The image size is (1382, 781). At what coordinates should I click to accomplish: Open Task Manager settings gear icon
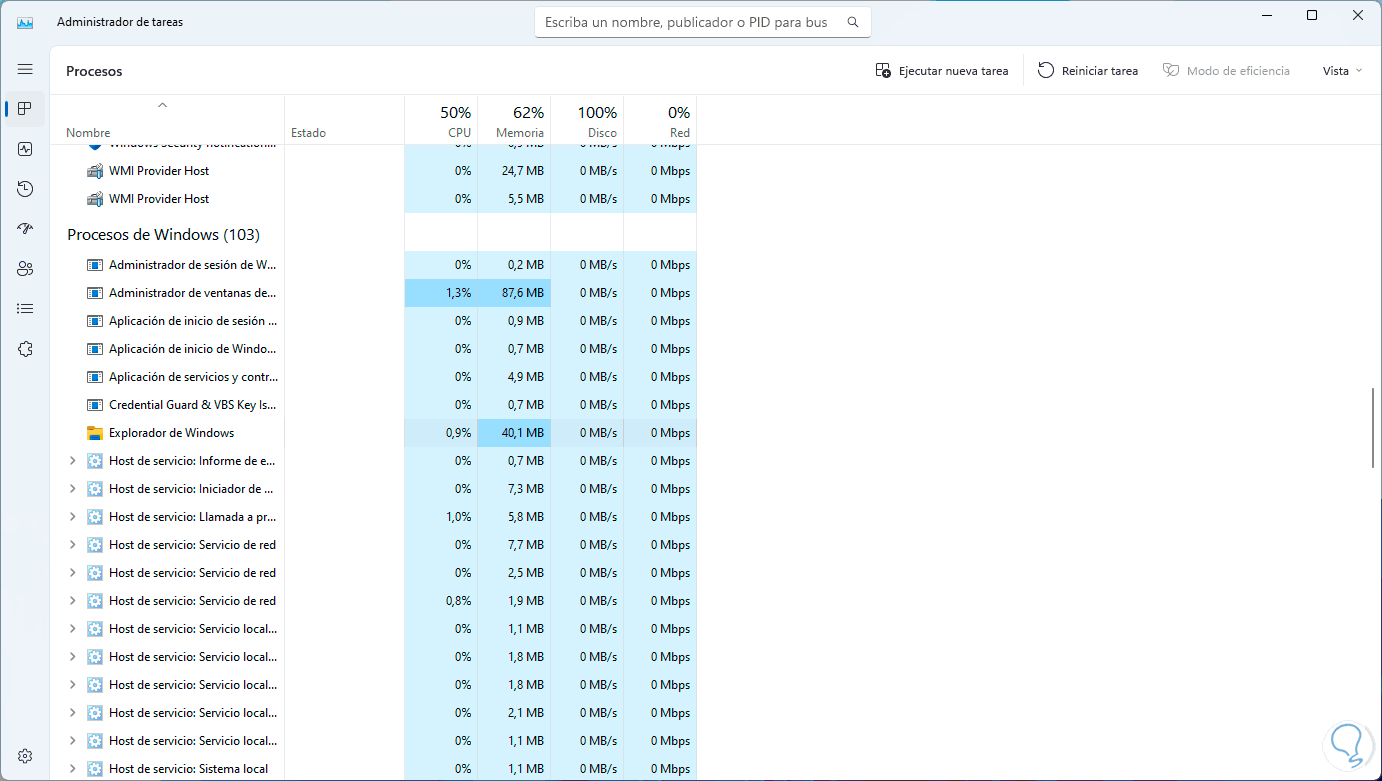pyautogui.click(x=25, y=756)
